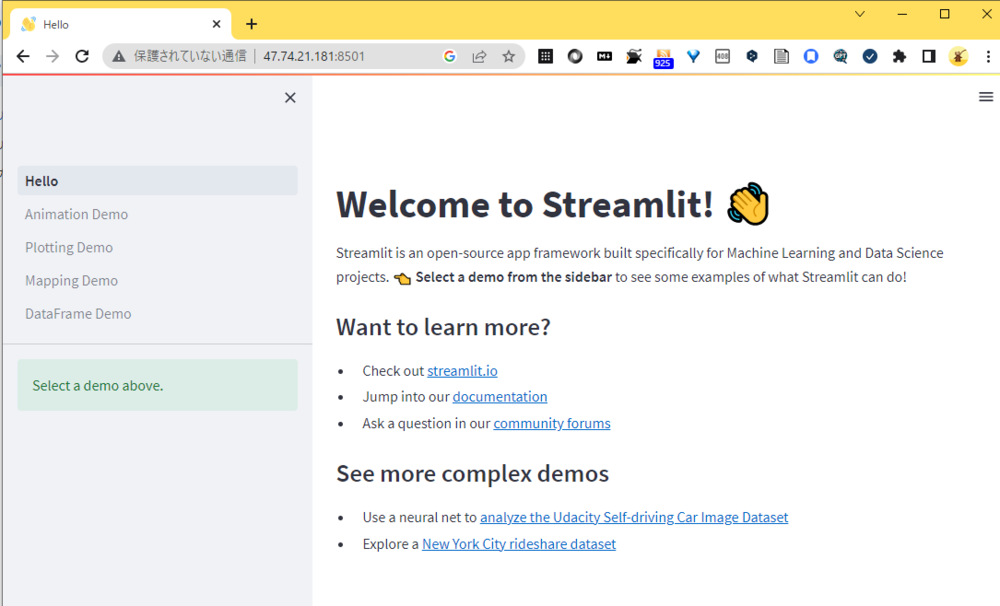Click the browser reload icon
Screen dimensions: 1000x606
click(82, 57)
